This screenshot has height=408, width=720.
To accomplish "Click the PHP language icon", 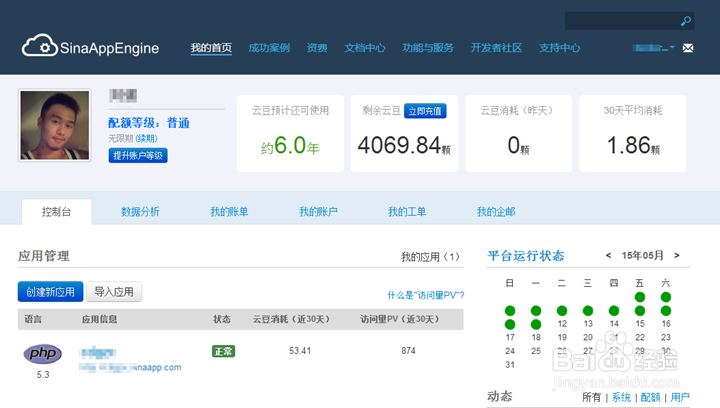I will (x=43, y=353).
